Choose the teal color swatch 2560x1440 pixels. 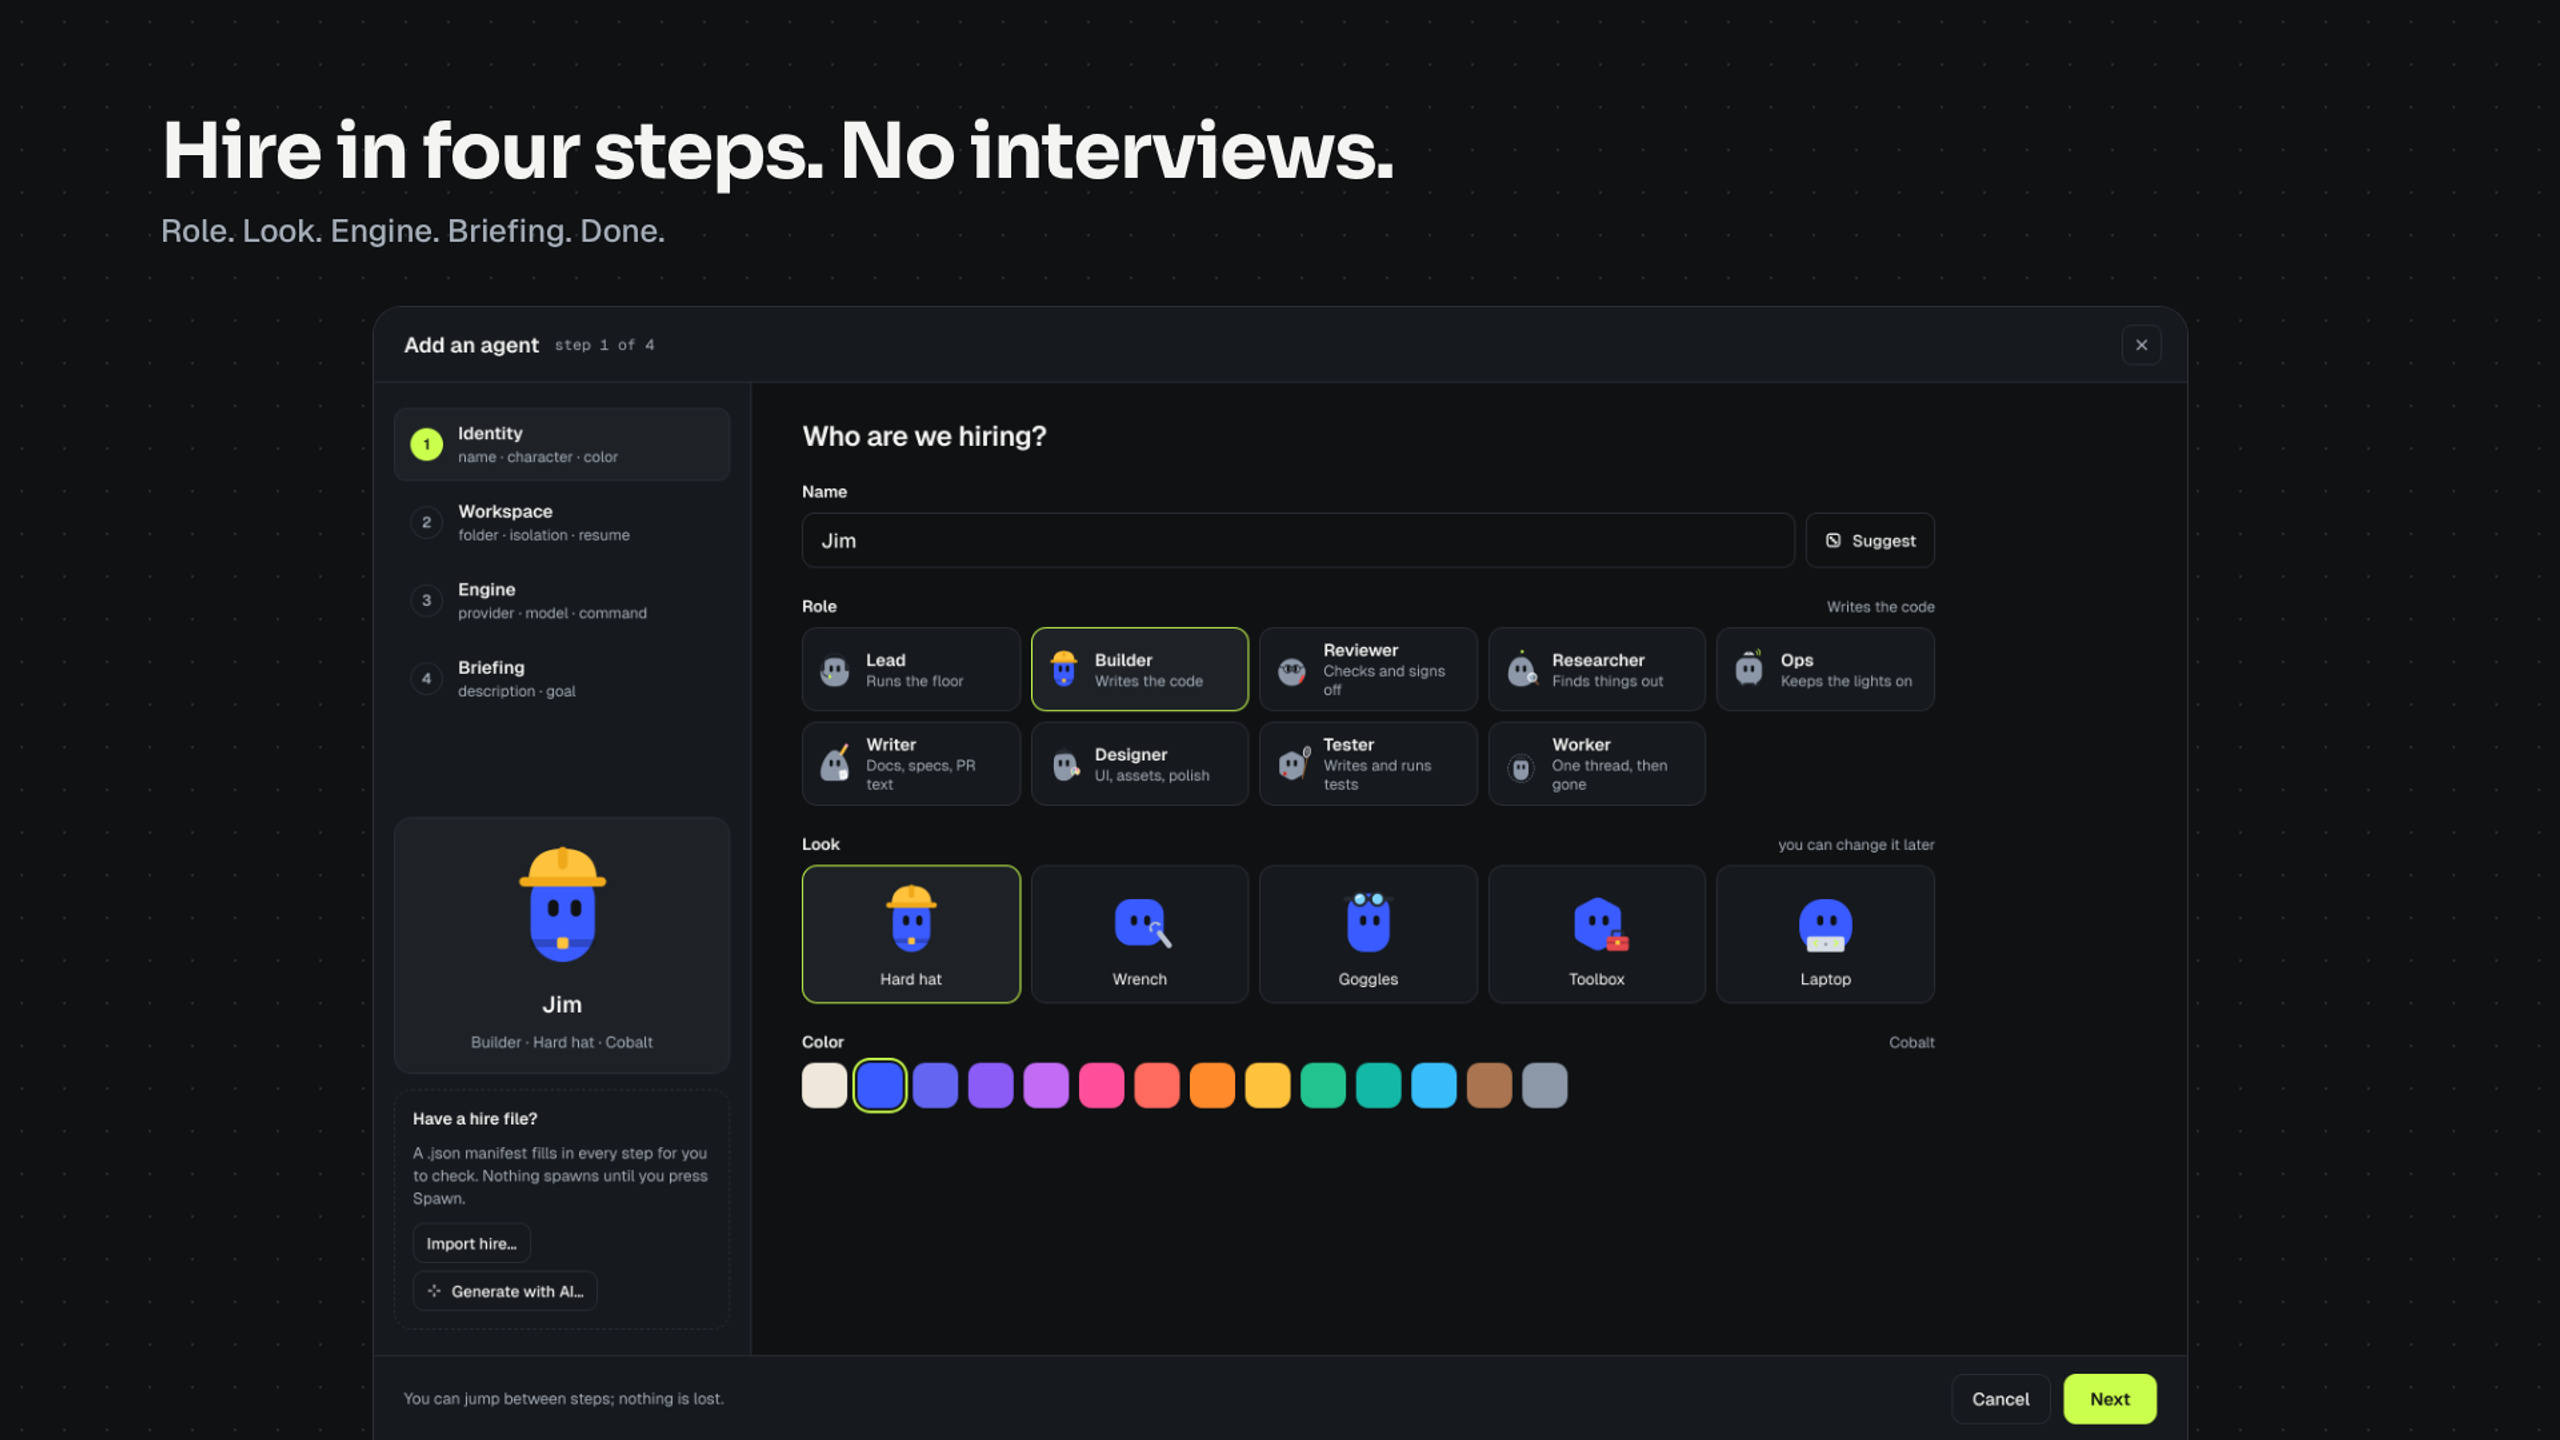point(1378,1085)
